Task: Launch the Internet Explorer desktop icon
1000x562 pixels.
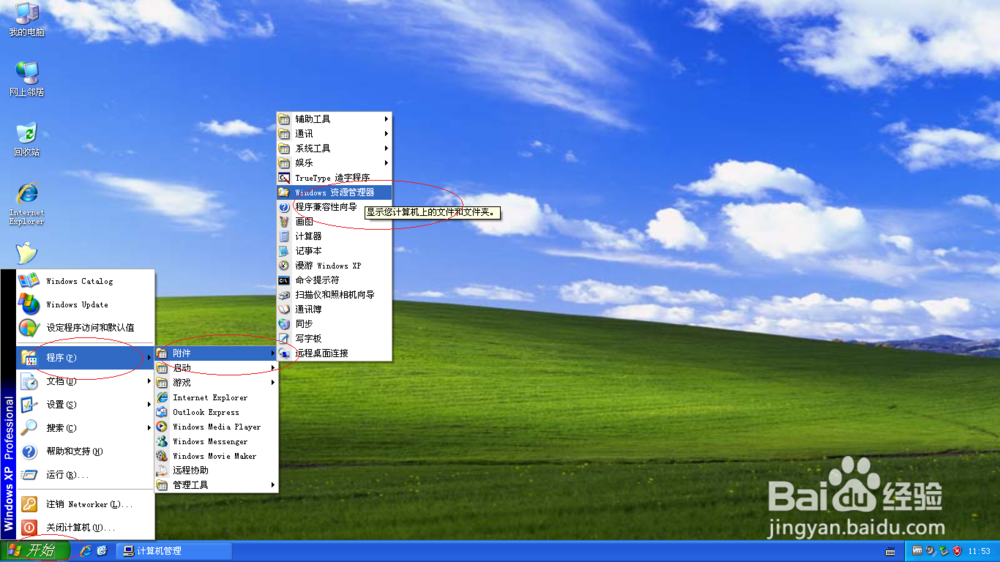Action: 27,203
